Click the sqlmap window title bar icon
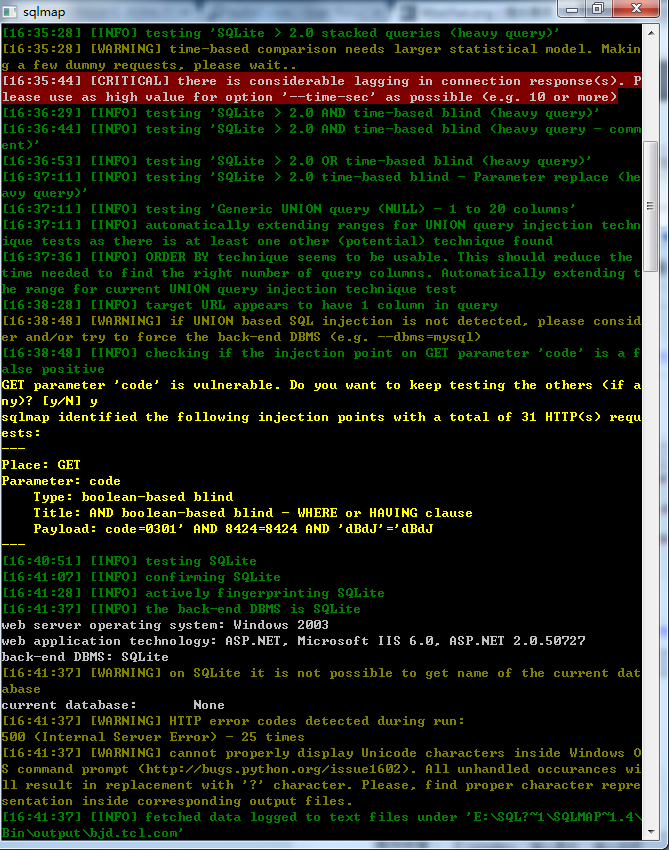 (10, 11)
